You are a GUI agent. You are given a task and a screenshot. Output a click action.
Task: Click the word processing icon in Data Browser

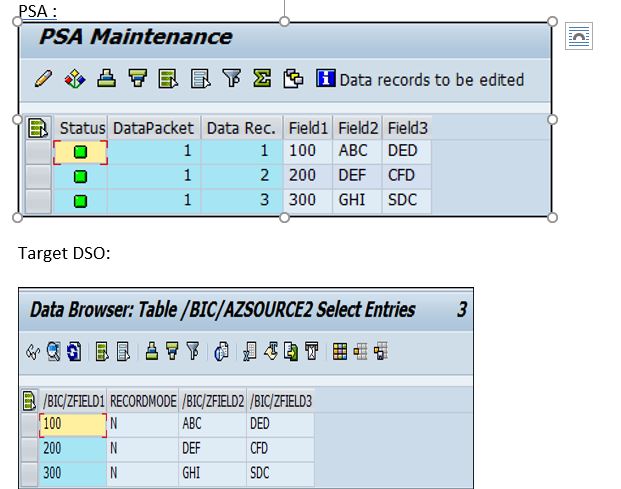[271, 351]
